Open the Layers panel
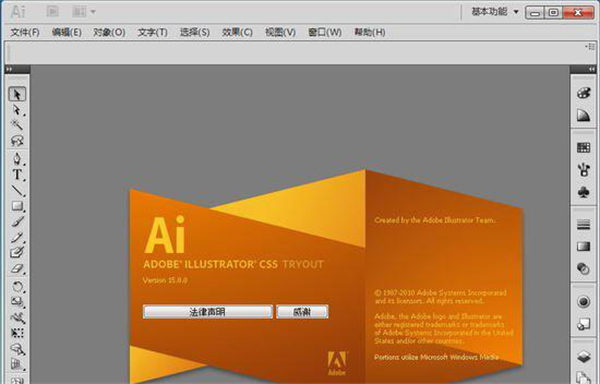600x384 pixels. pyautogui.click(x=583, y=357)
